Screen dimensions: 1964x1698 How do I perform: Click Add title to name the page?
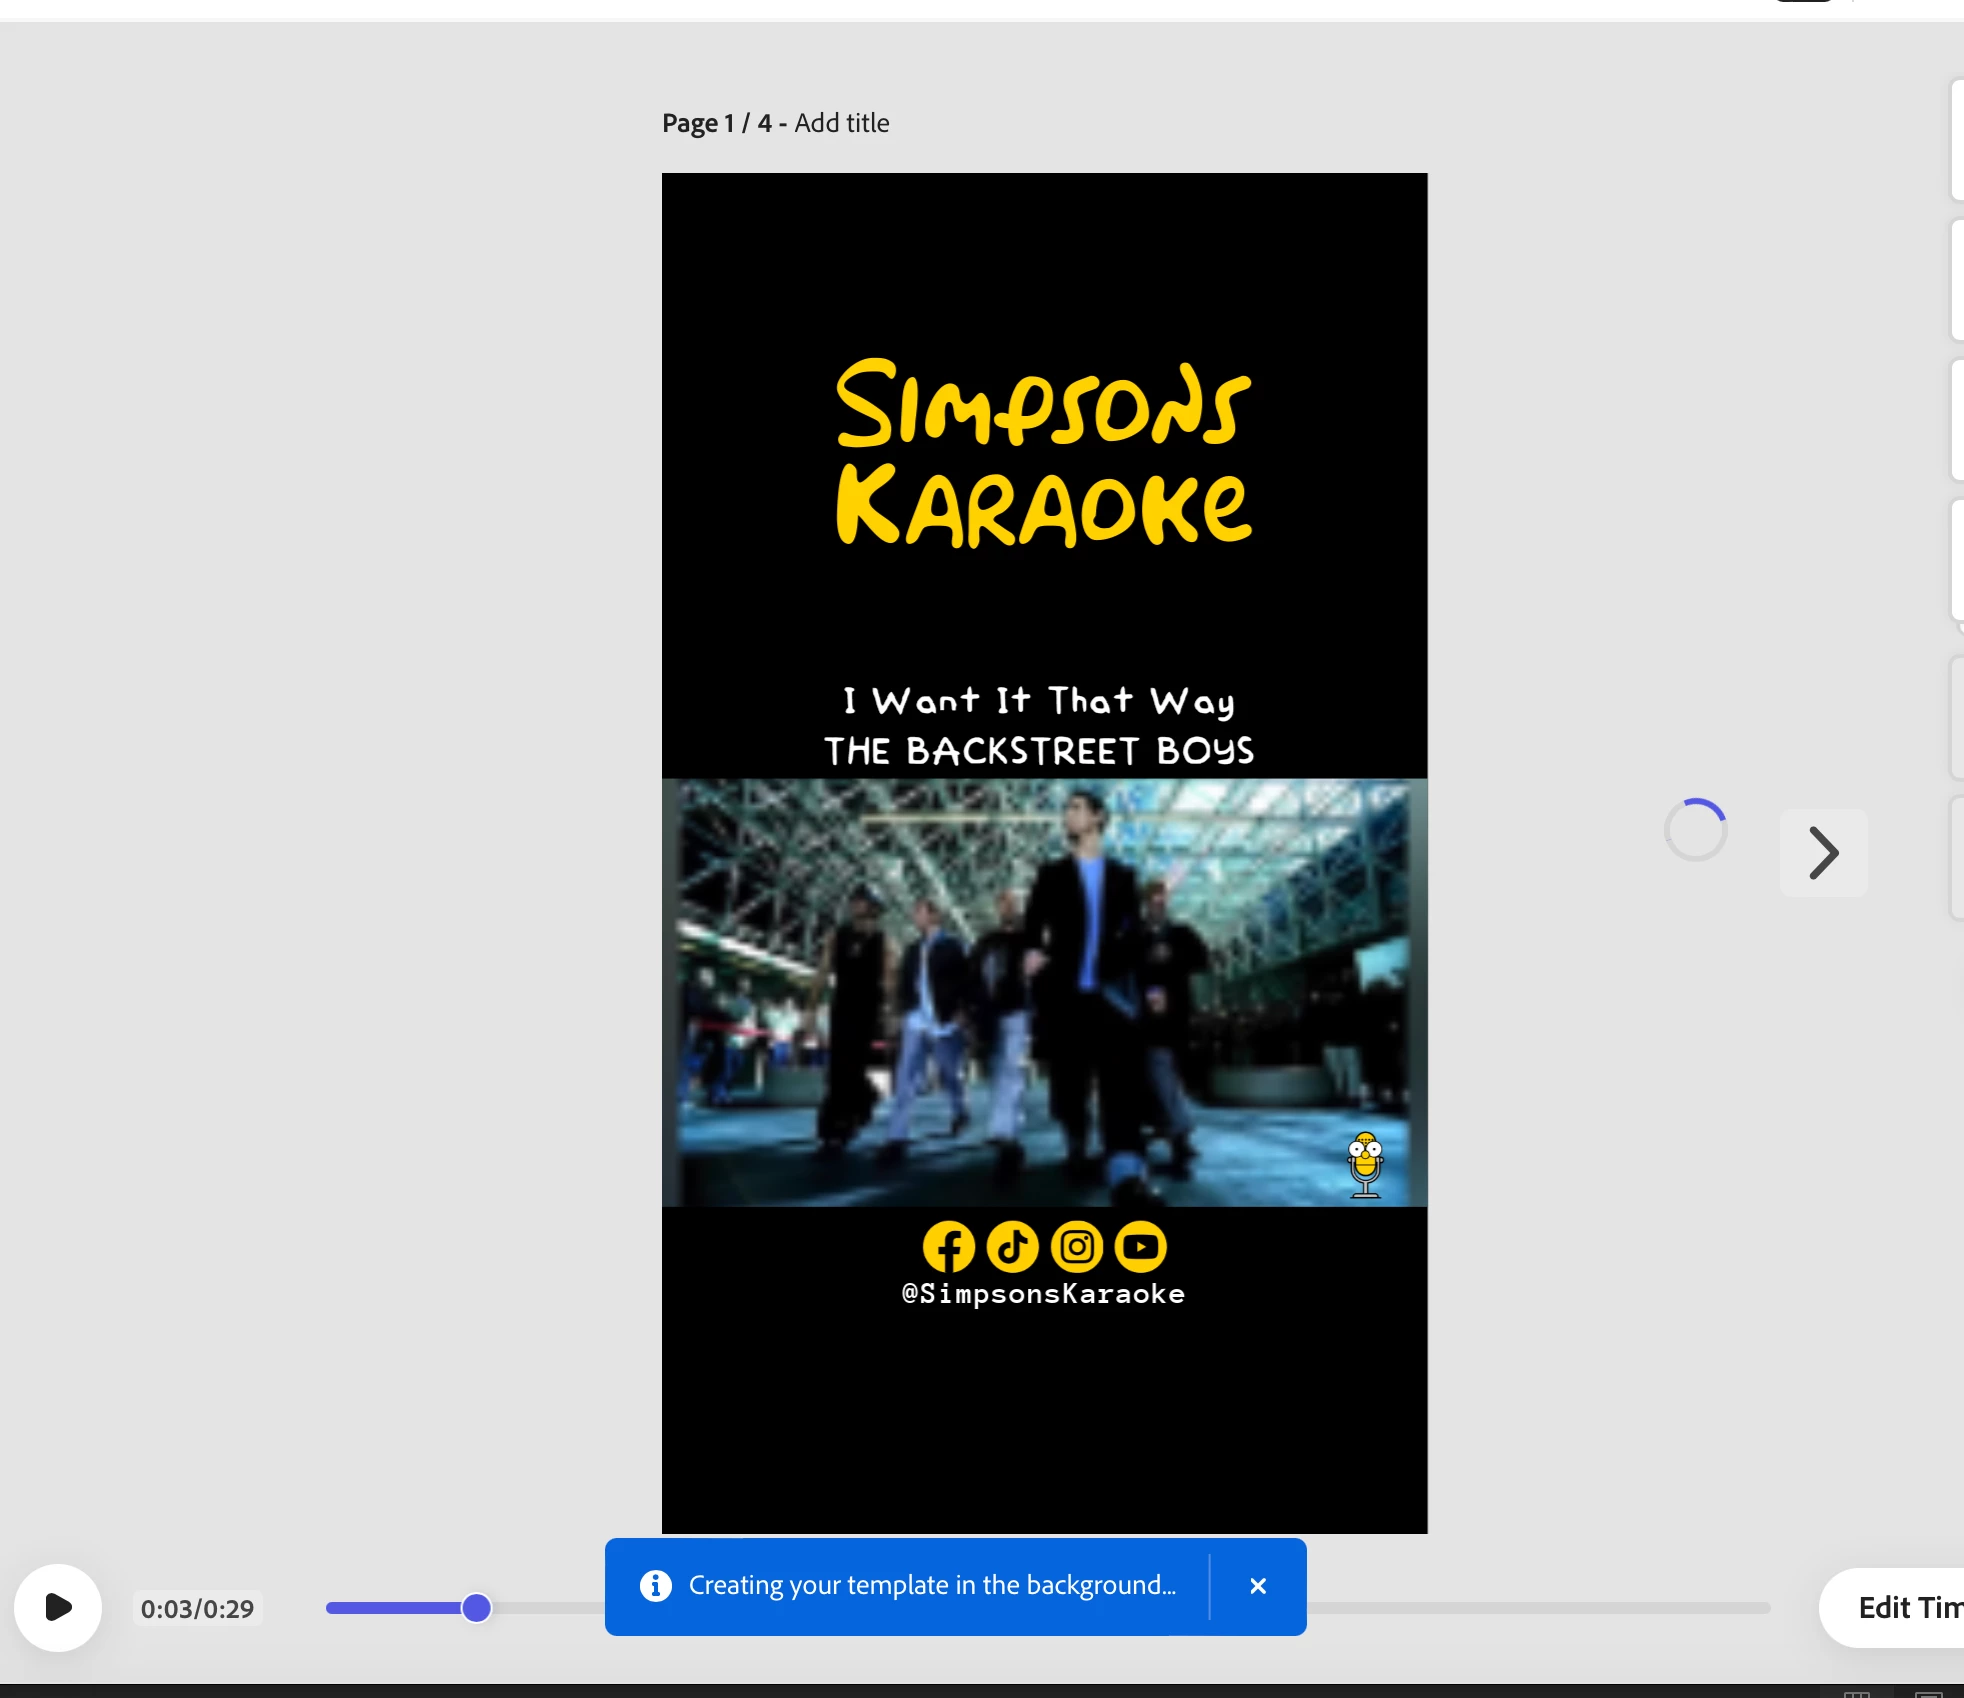[841, 123]
